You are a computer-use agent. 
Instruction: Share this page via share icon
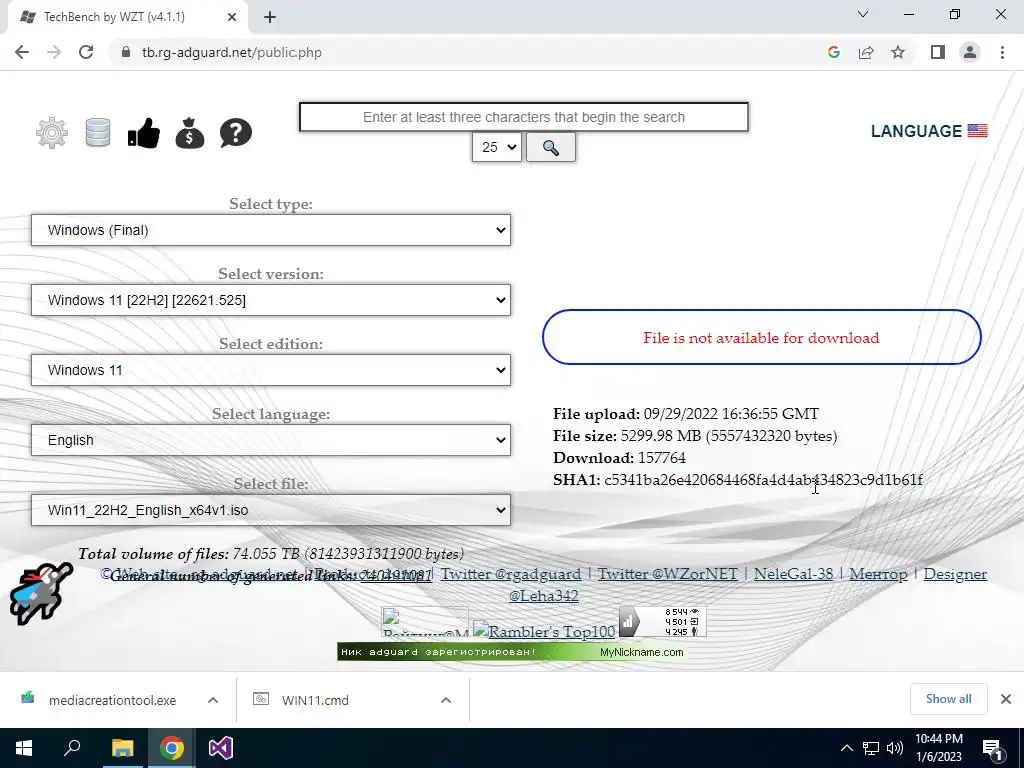[x=866, y=52]
